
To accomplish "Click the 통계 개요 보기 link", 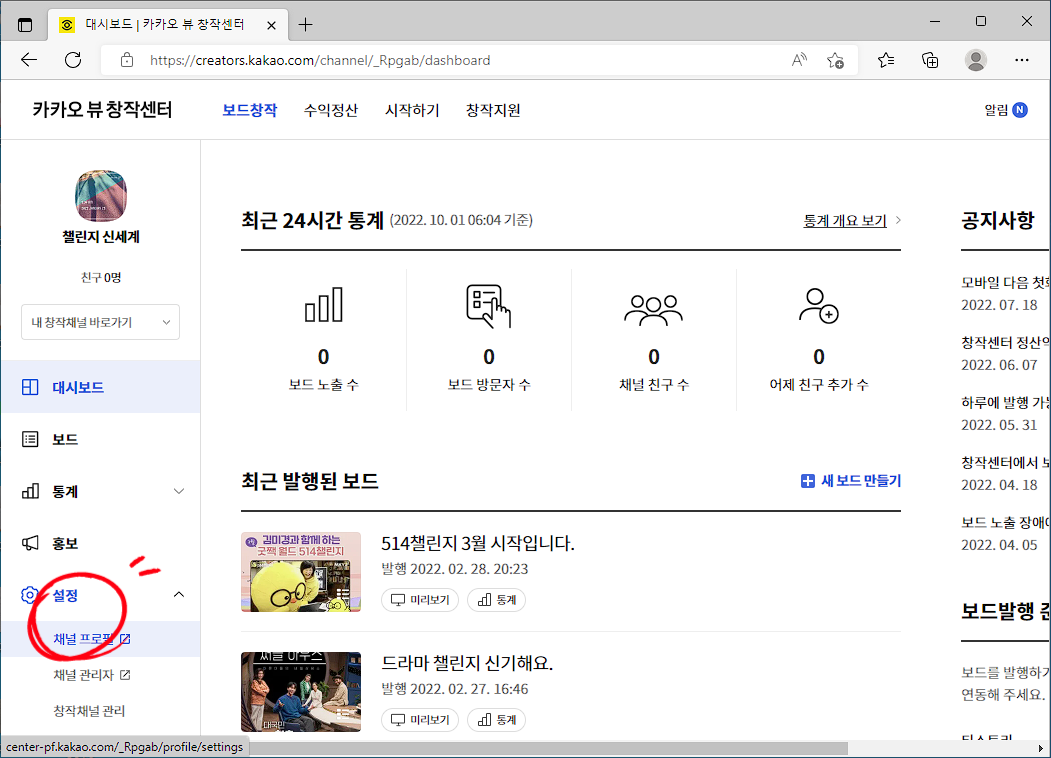I will click(x=845, y=220).
